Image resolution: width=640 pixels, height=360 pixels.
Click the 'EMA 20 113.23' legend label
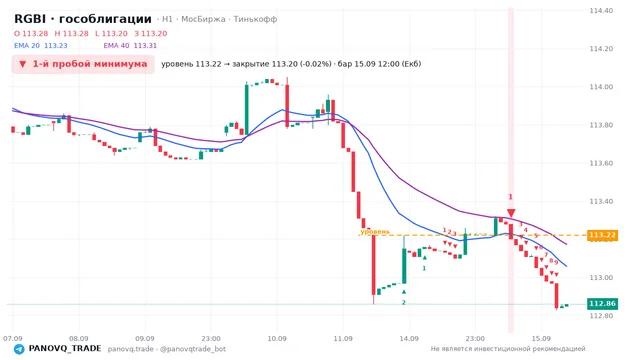pos(41,46)
